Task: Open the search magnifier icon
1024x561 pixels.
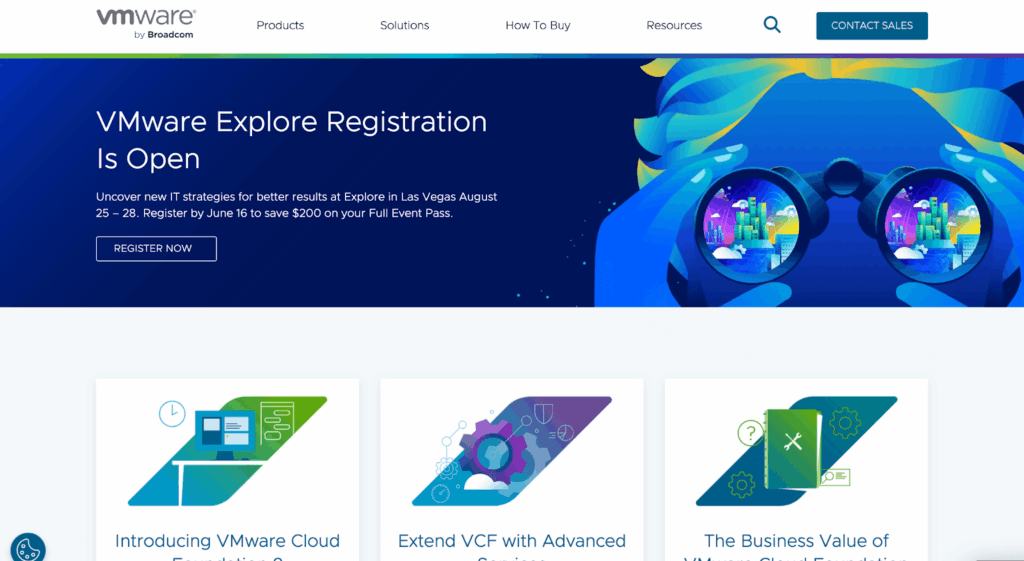Action: [x=772, y=25]
